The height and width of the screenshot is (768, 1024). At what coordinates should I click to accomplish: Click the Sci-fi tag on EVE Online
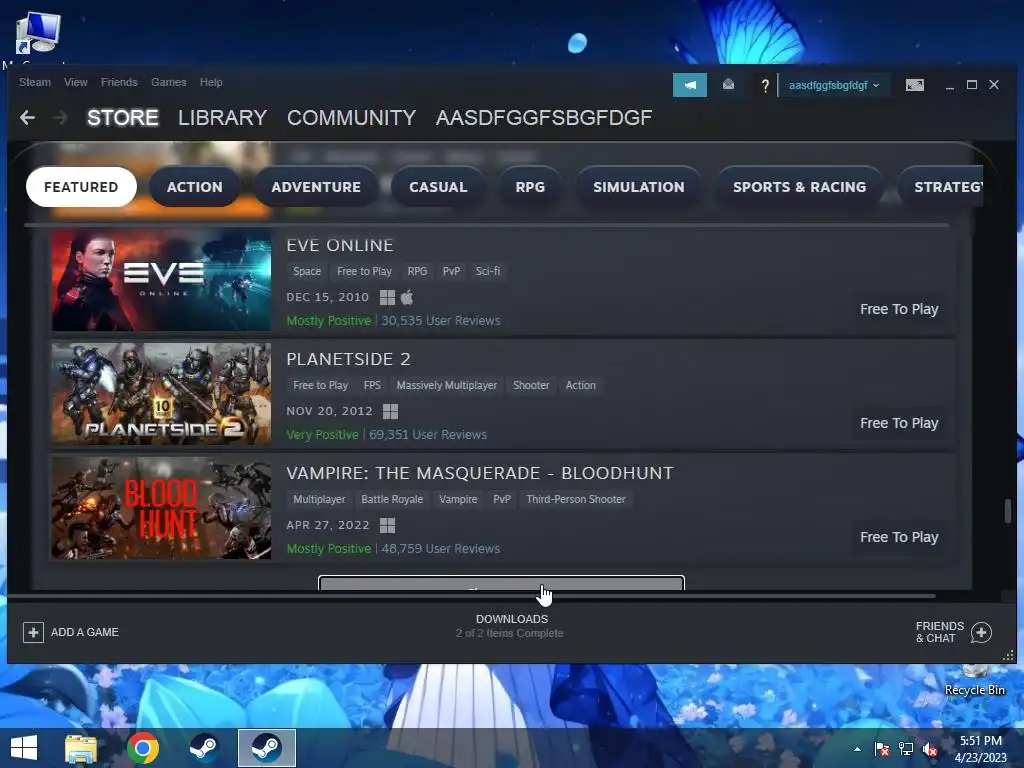488,271
